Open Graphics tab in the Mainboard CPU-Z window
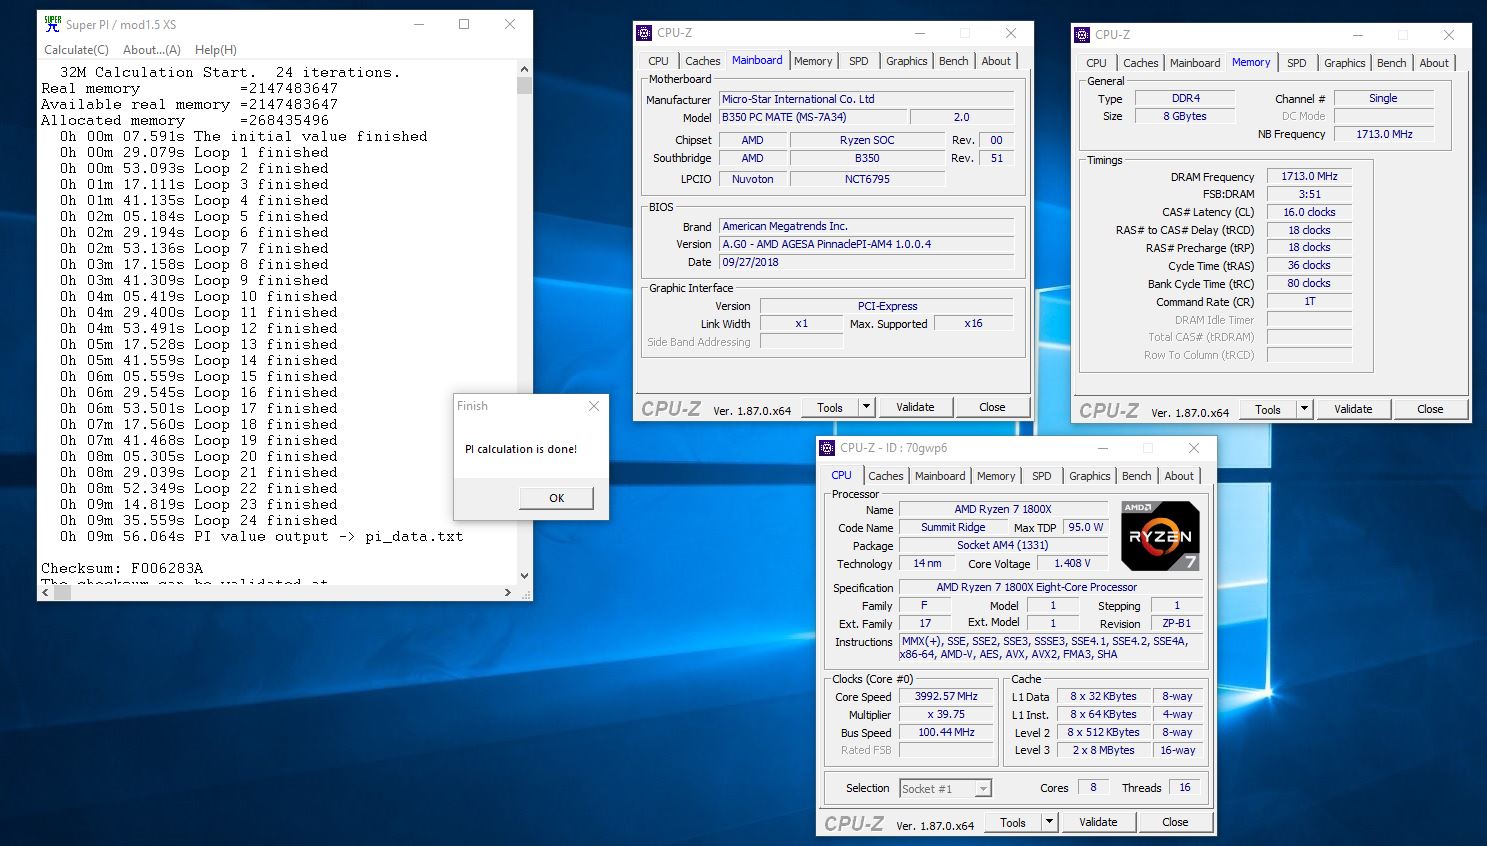 click(907, 61)
